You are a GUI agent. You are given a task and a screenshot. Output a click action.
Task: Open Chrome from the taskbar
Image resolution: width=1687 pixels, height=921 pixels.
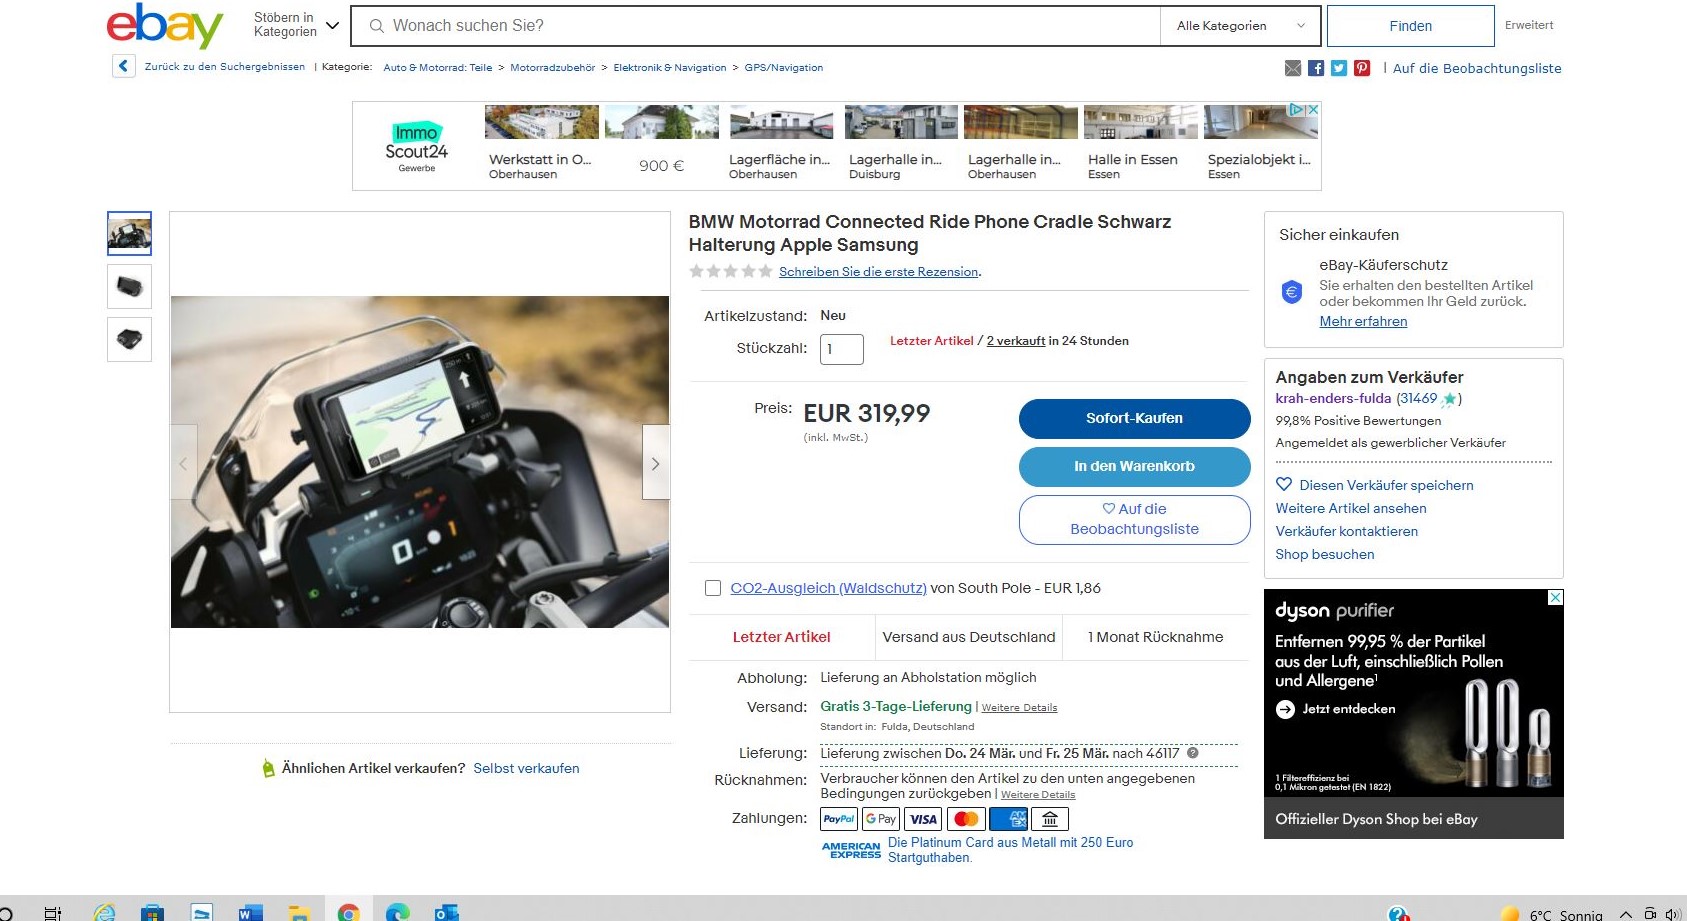coord(348,911)
